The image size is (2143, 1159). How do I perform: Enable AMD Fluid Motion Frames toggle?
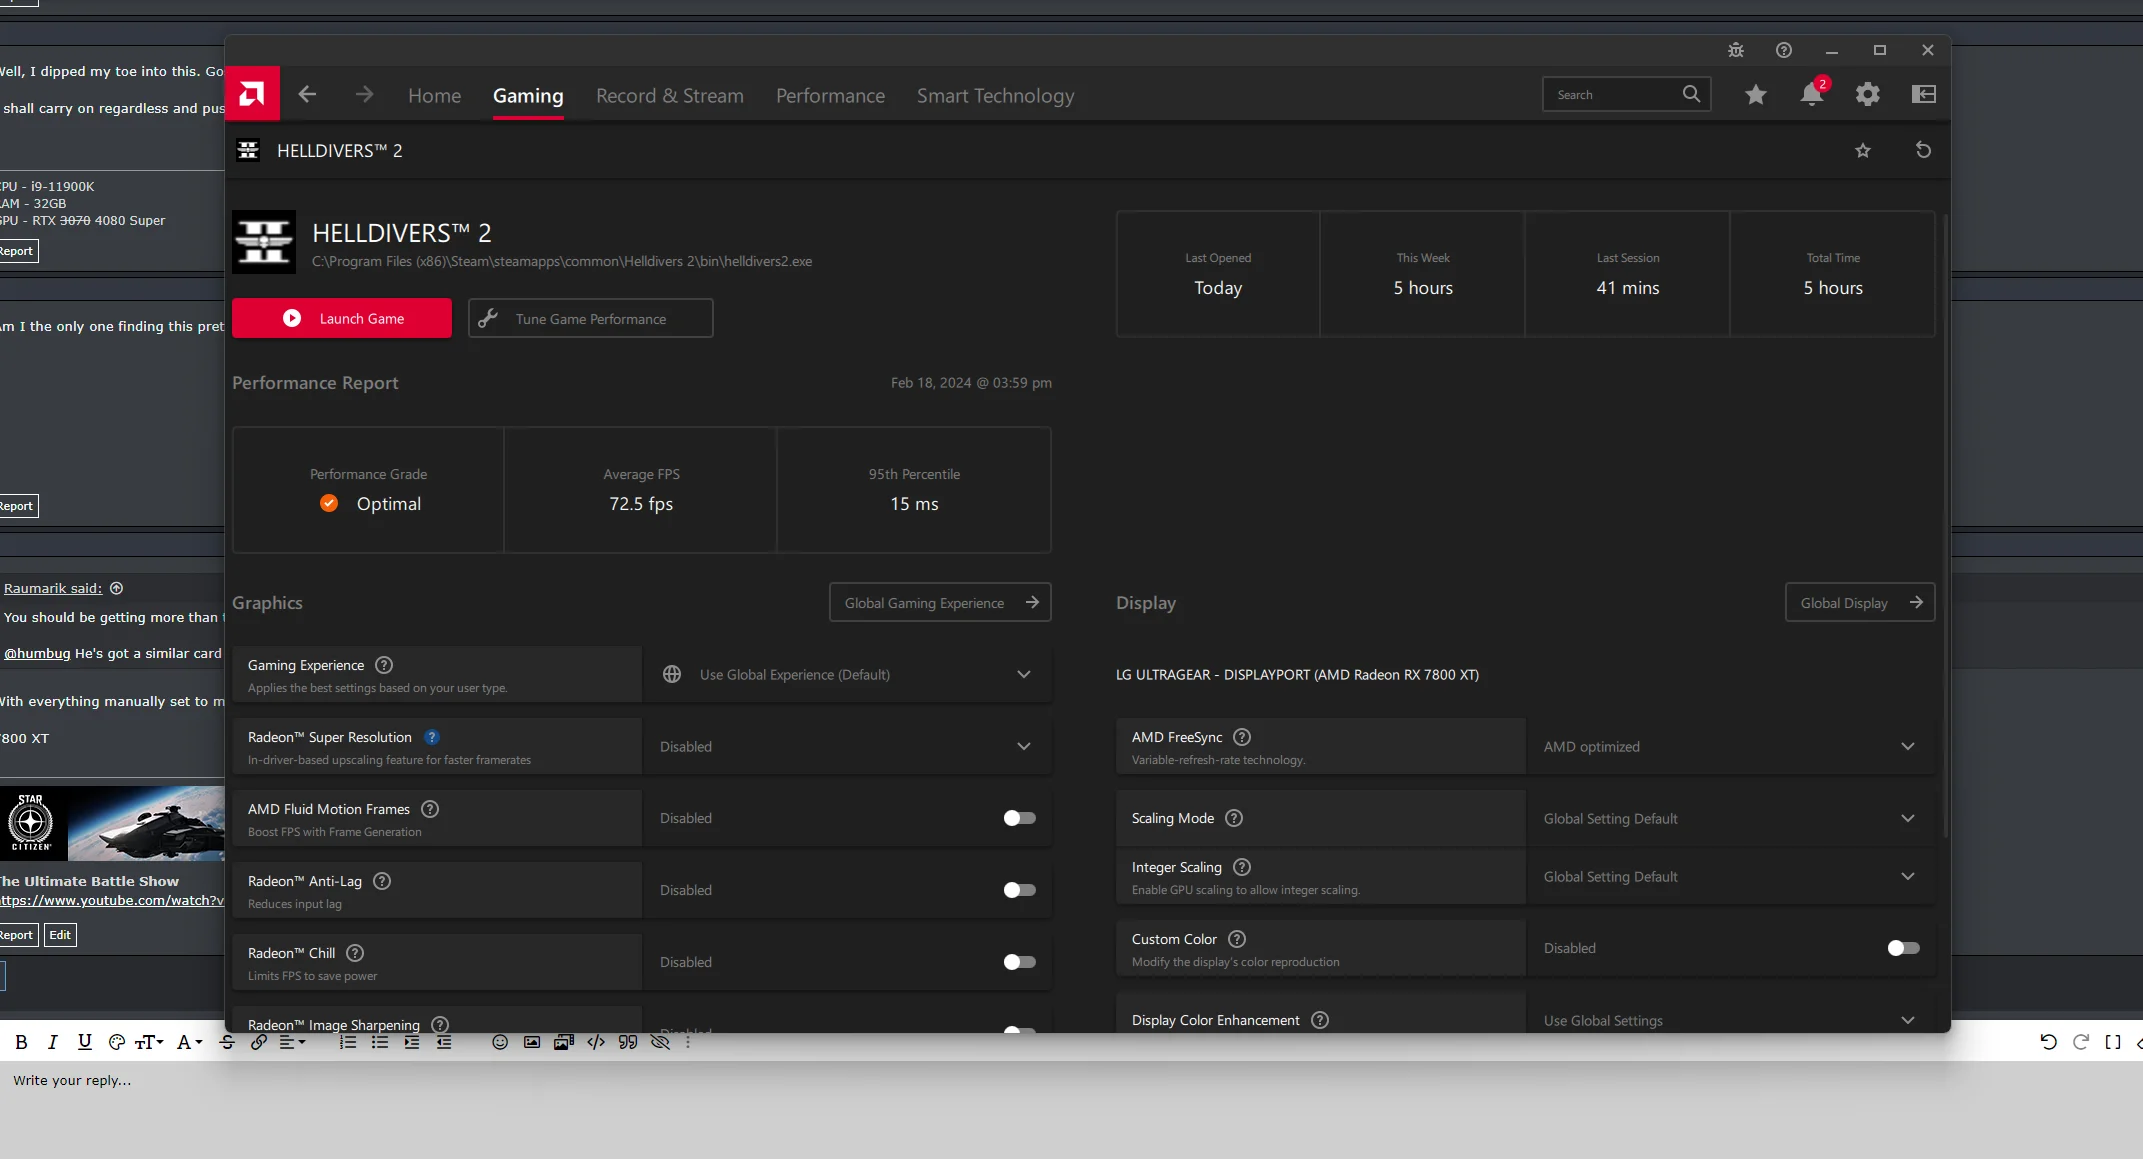pos(1019,818)
